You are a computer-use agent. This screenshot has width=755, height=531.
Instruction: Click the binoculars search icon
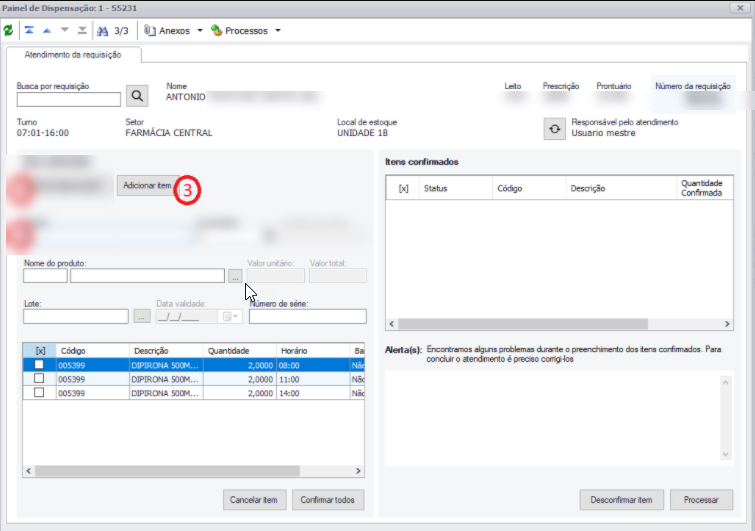(x=103, y=31)
